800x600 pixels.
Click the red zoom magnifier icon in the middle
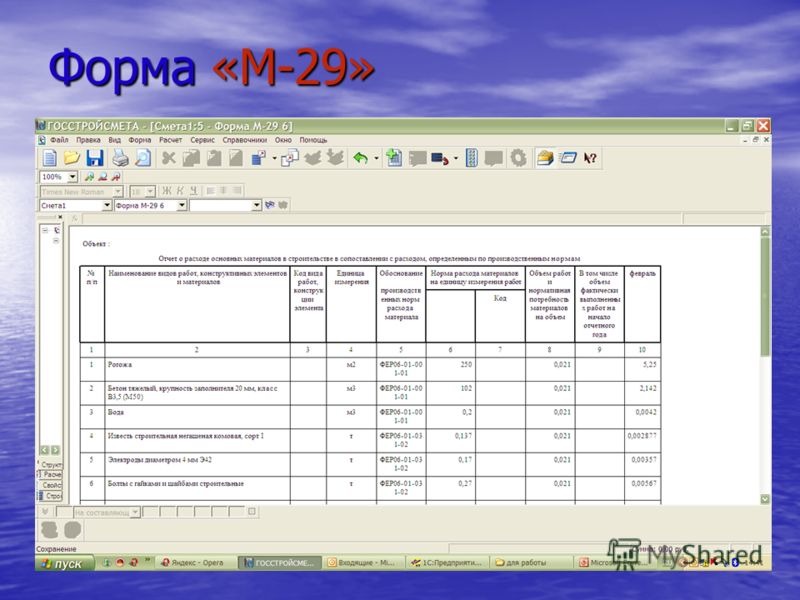(103, 177)
